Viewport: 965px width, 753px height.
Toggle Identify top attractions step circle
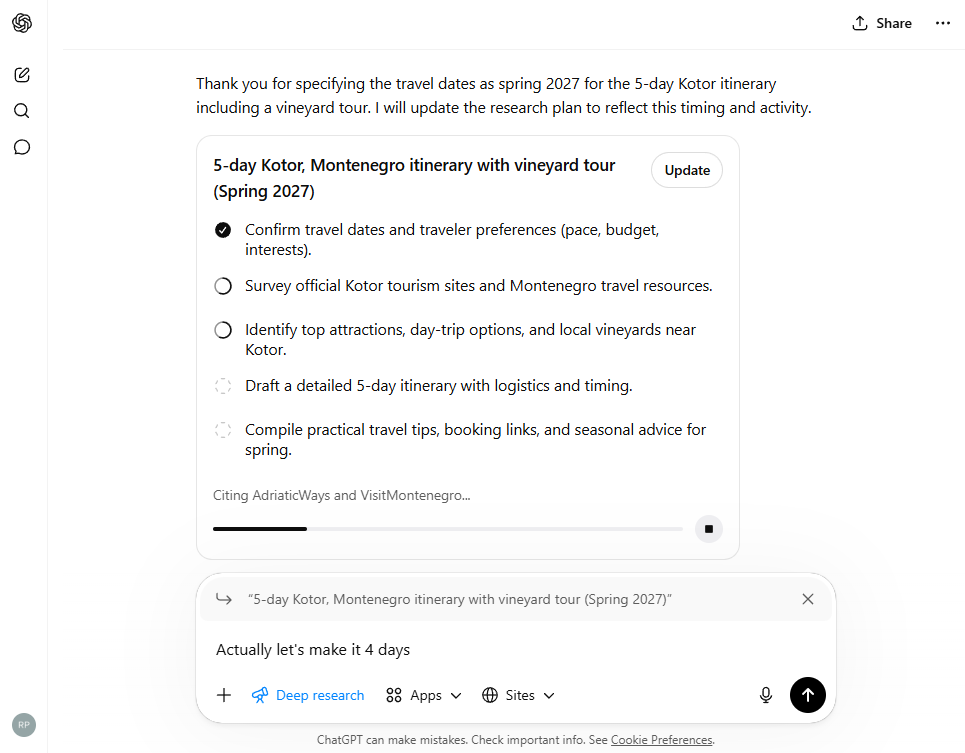pyautogui.click(x=223, y=330)
